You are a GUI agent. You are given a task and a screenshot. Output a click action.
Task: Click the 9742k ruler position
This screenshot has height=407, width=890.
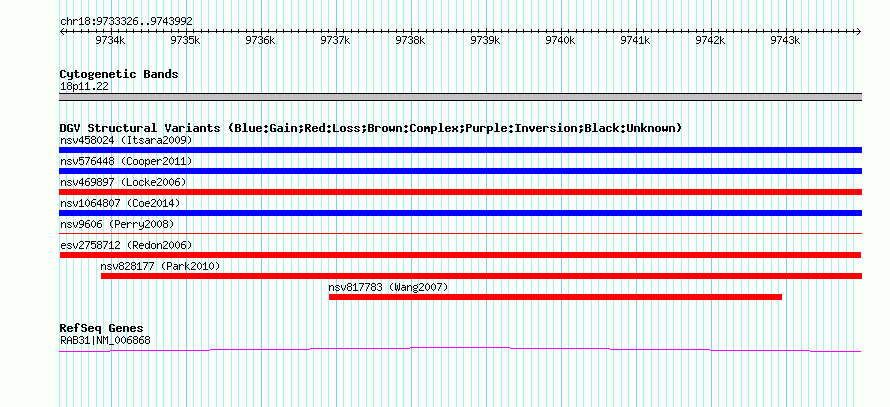(x=711, y=40)
